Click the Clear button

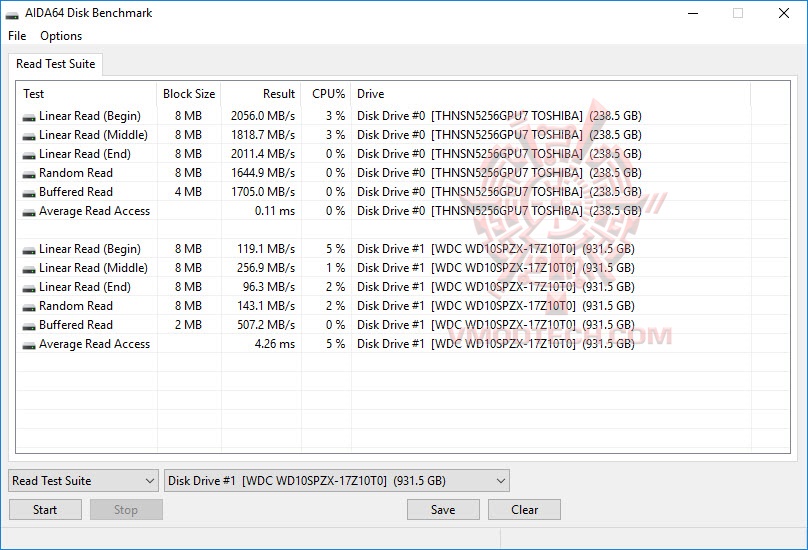(525, 510)
